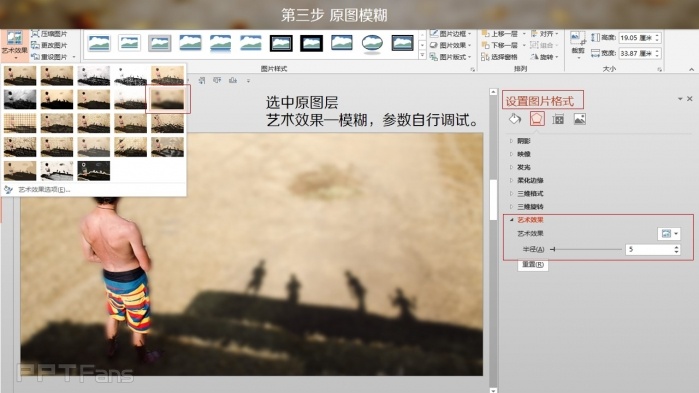The height and width of the screenshot is (393, 699).
Task: Click the 半径(A) radius slider
Action: pyautogui.click(x=585, y=250)
